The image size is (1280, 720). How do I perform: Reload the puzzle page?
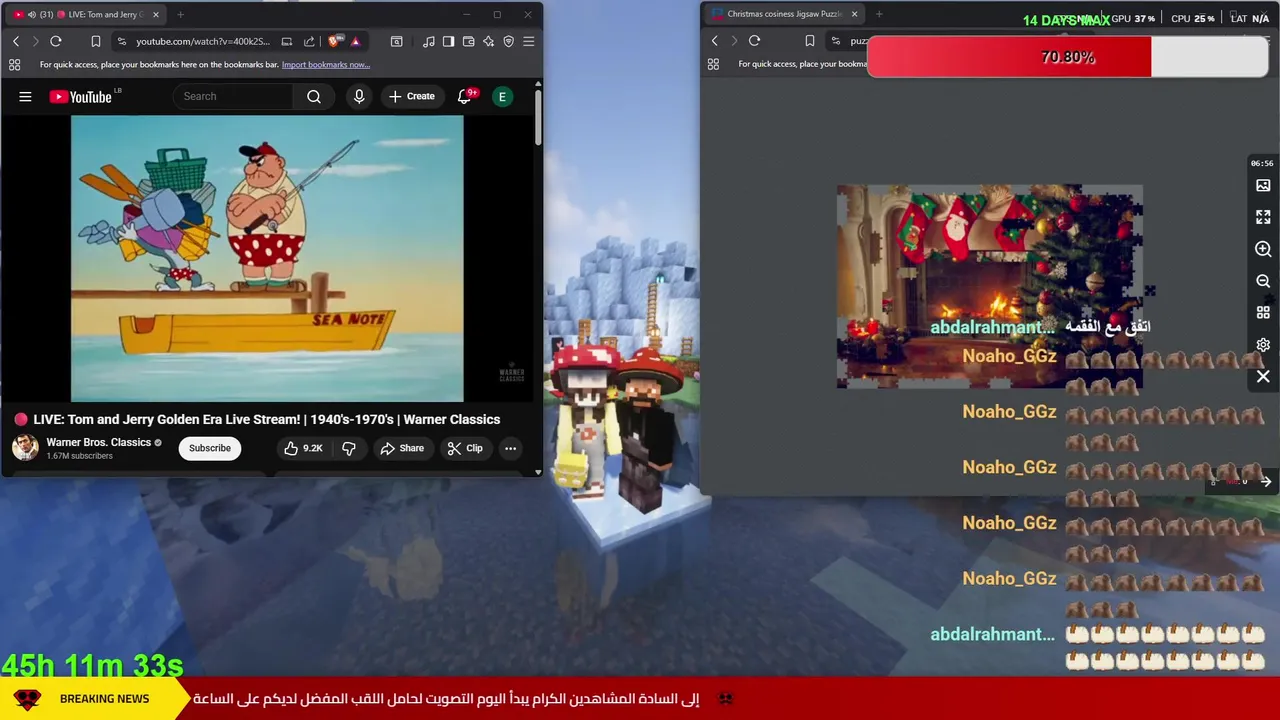pyautogui.click(x=755, y=41)
